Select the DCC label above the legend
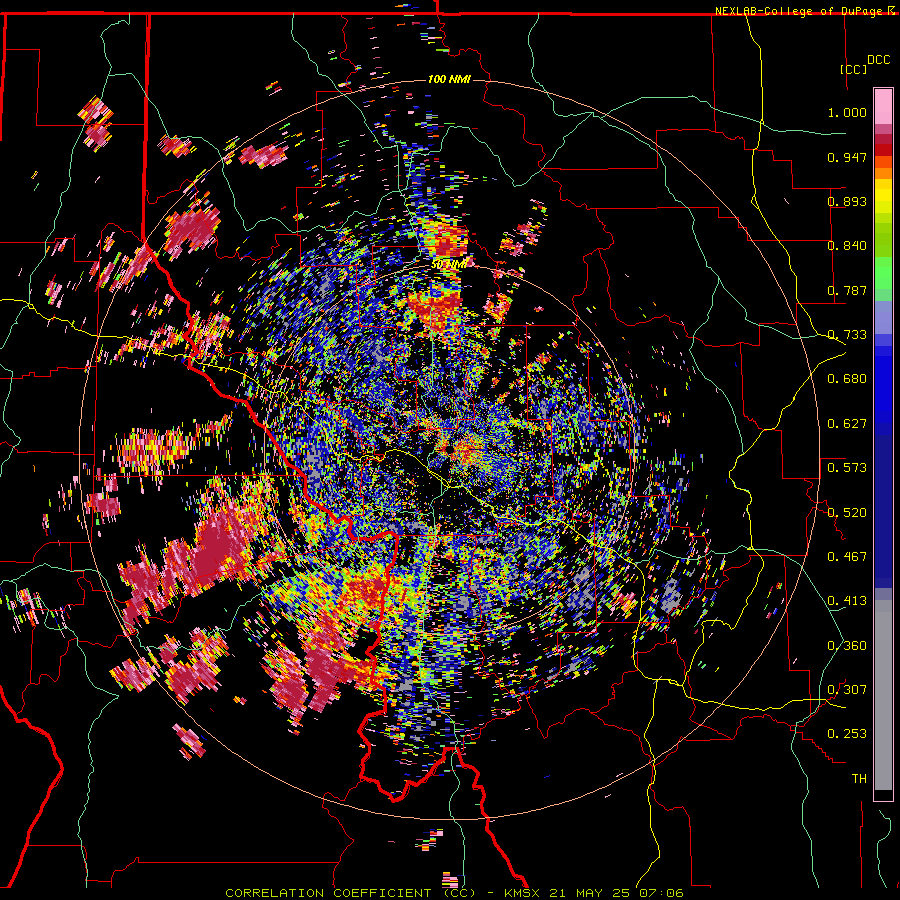 (878, 60)
